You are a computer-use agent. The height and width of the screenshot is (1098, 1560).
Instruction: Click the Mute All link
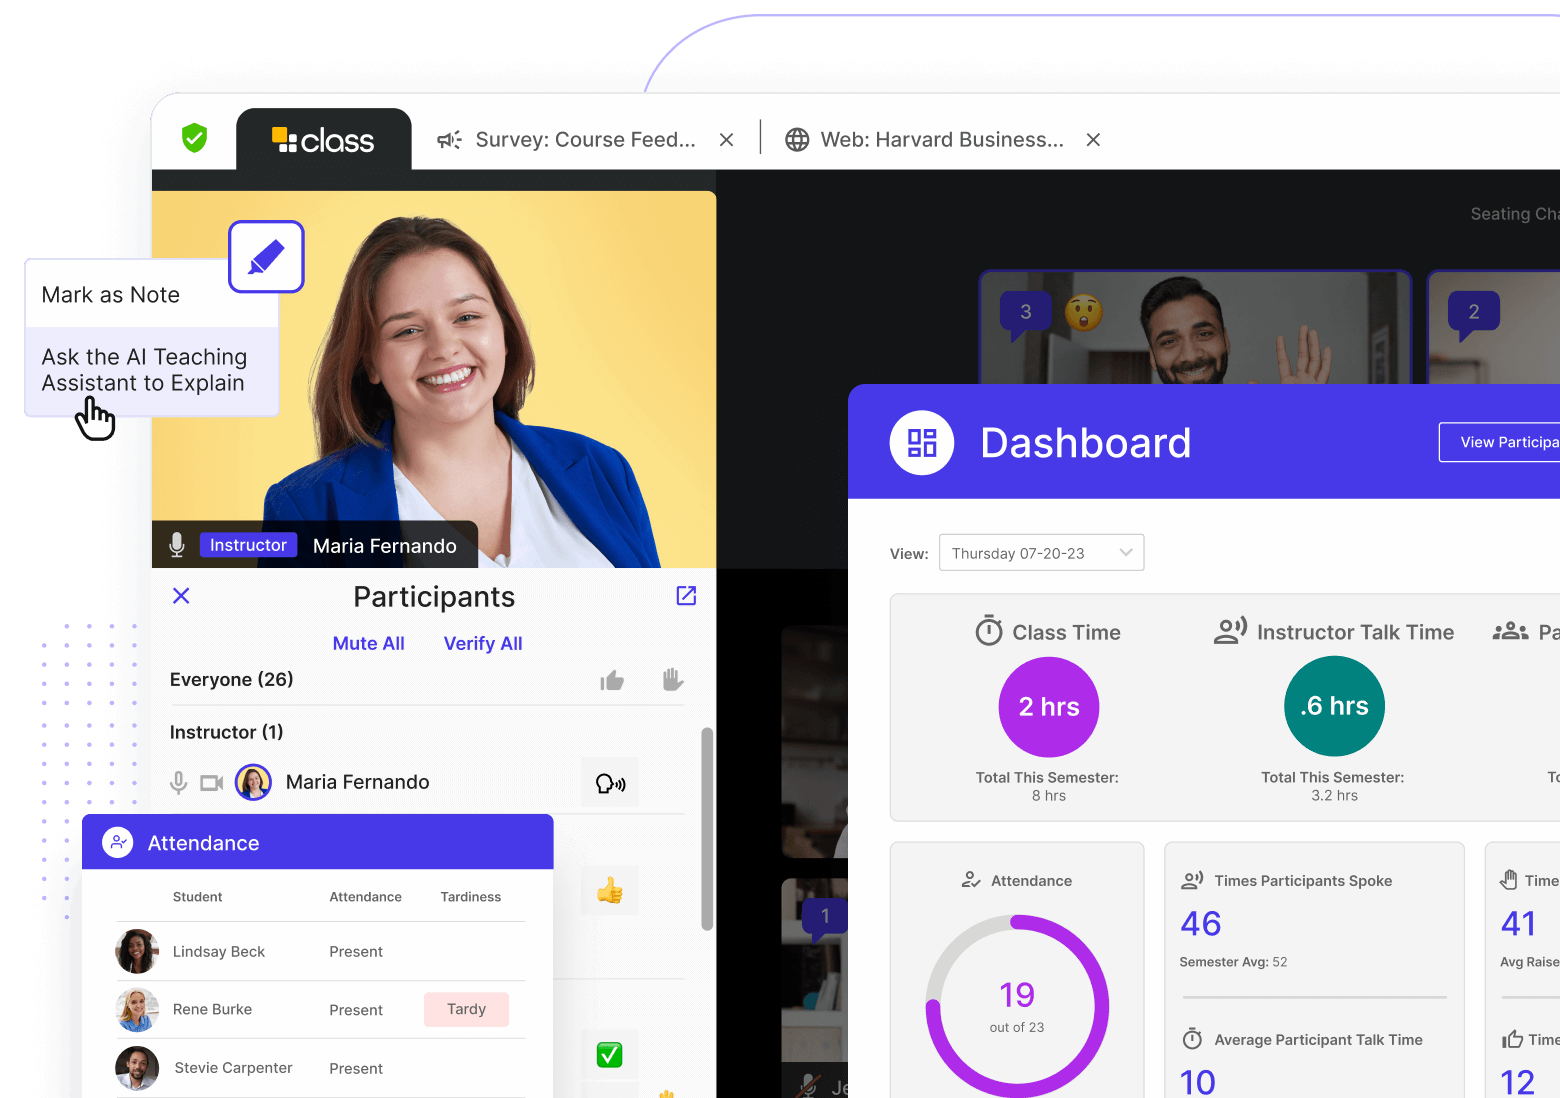(x=368, y=644)
